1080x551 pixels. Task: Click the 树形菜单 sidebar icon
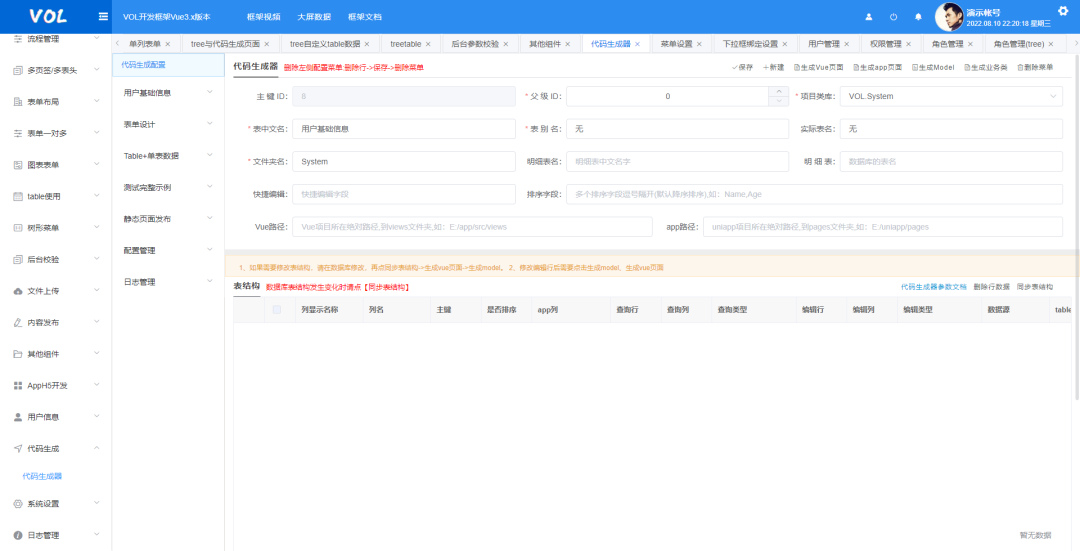point(19,228)
